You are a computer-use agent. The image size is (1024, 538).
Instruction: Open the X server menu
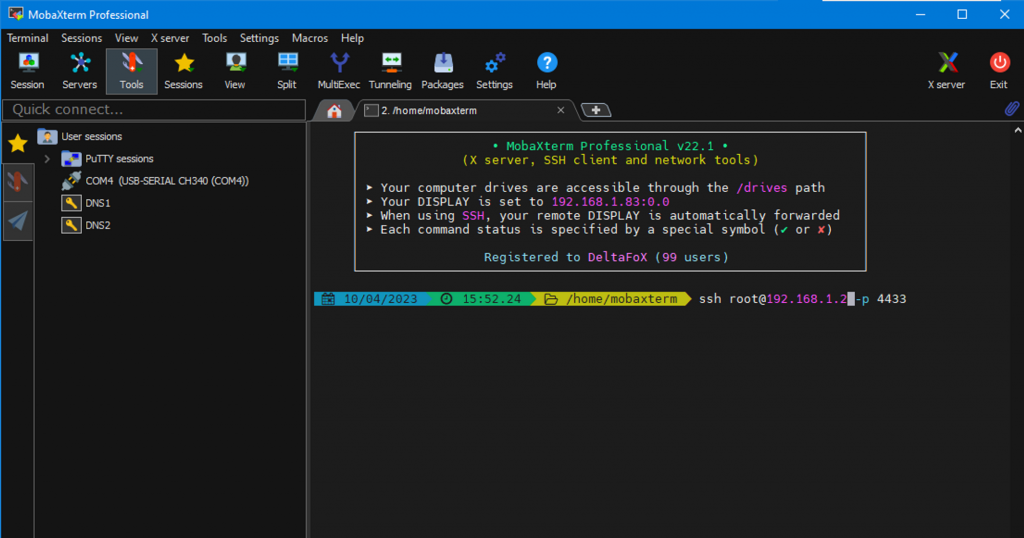[170, 38]
